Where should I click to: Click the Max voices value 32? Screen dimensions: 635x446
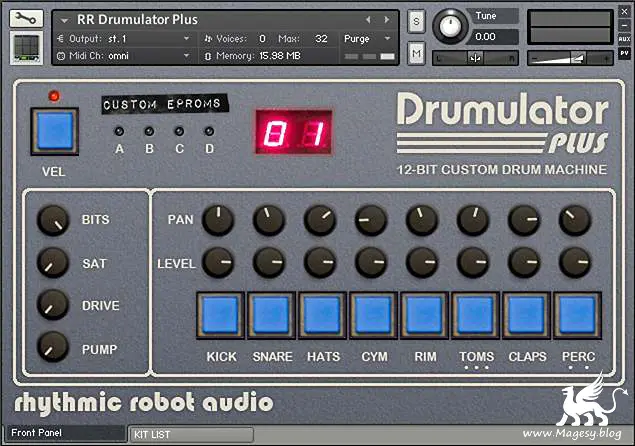[x=321, y=38]
